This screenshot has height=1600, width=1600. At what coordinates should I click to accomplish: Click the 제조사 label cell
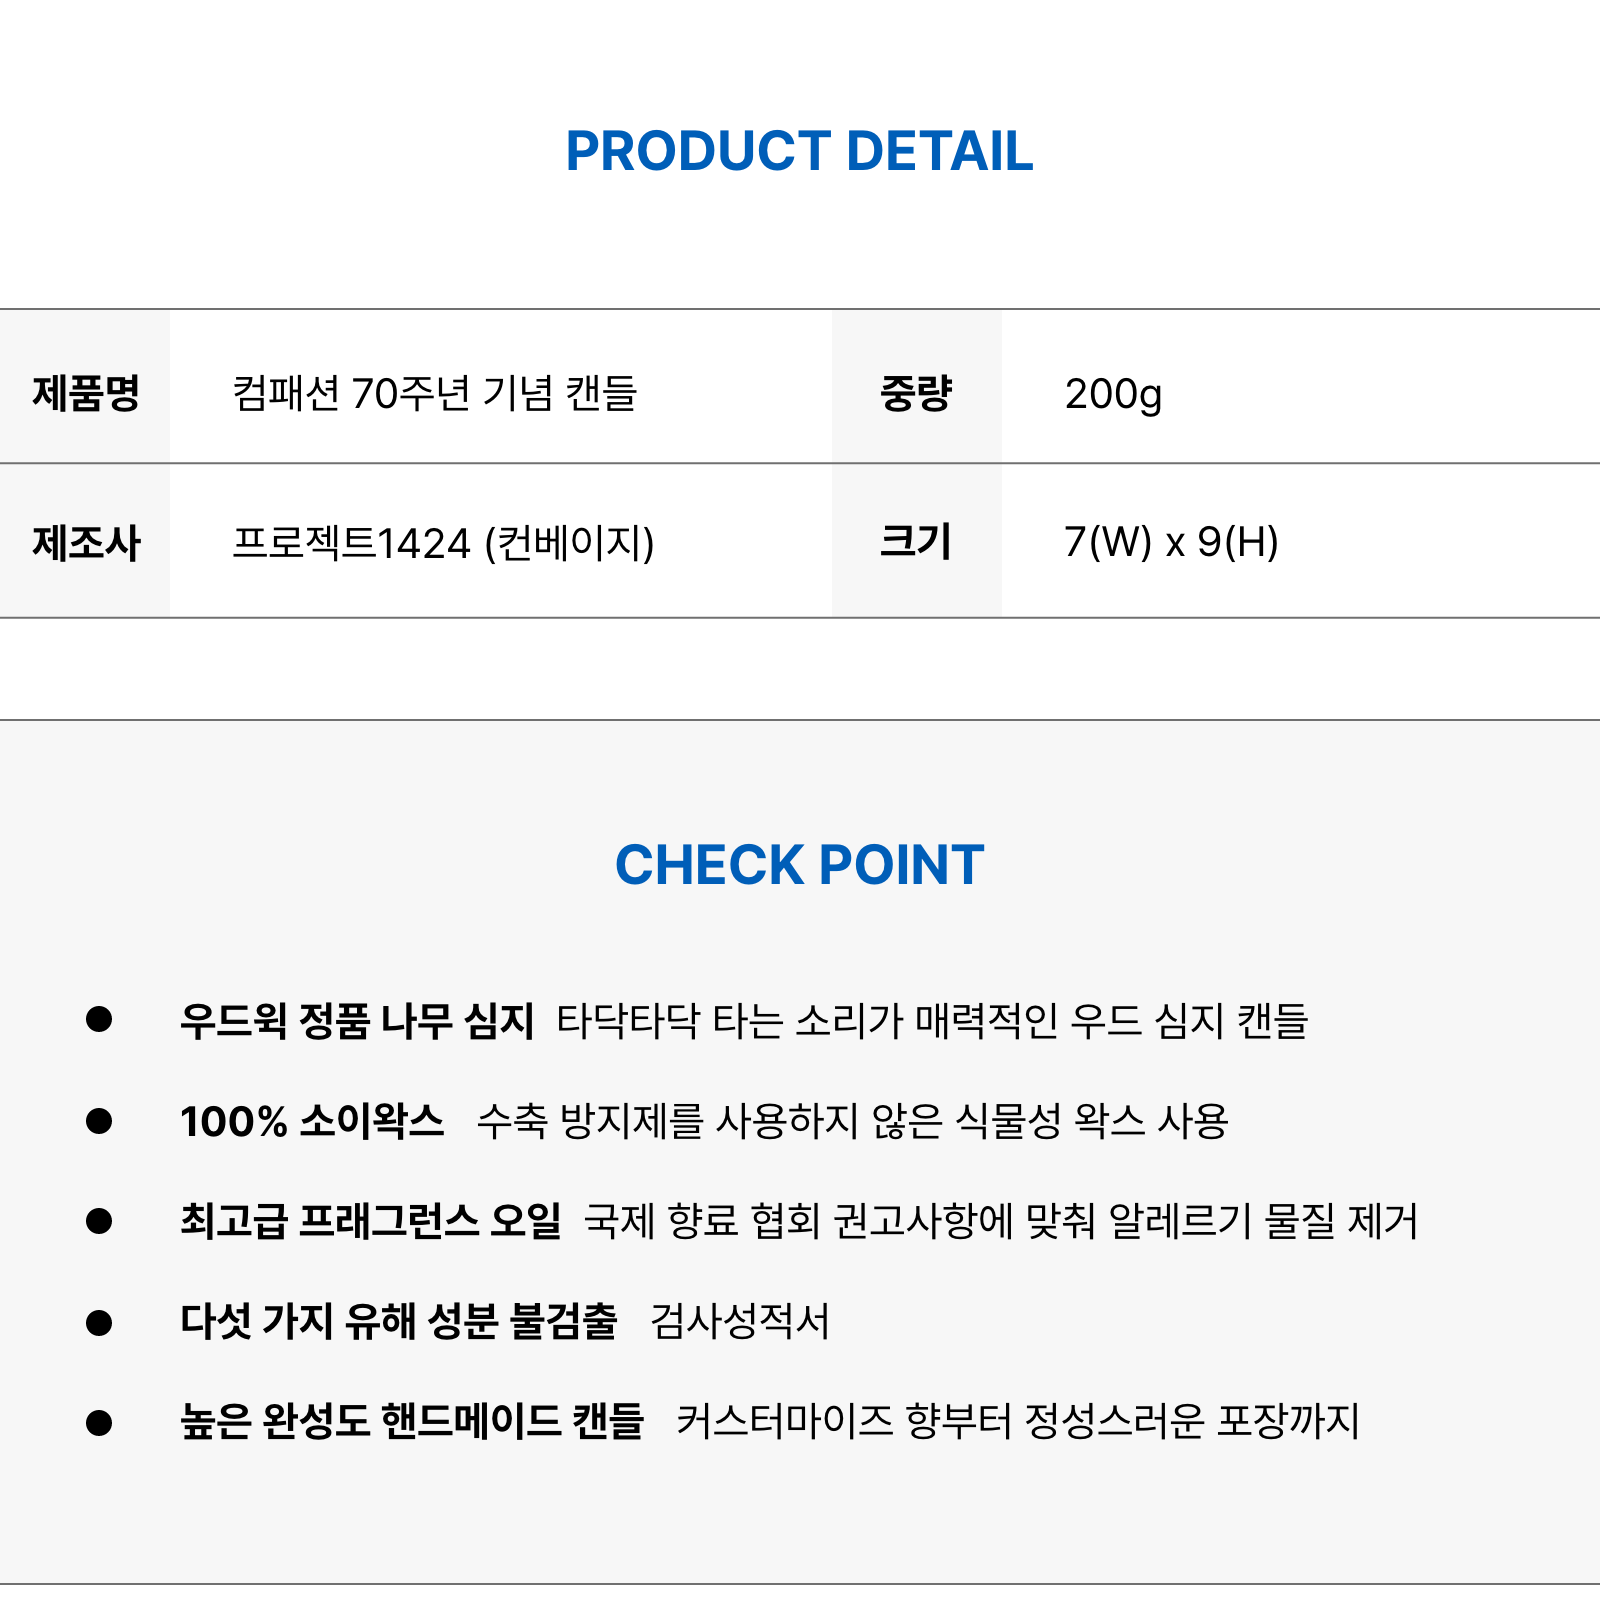(85, 541)
